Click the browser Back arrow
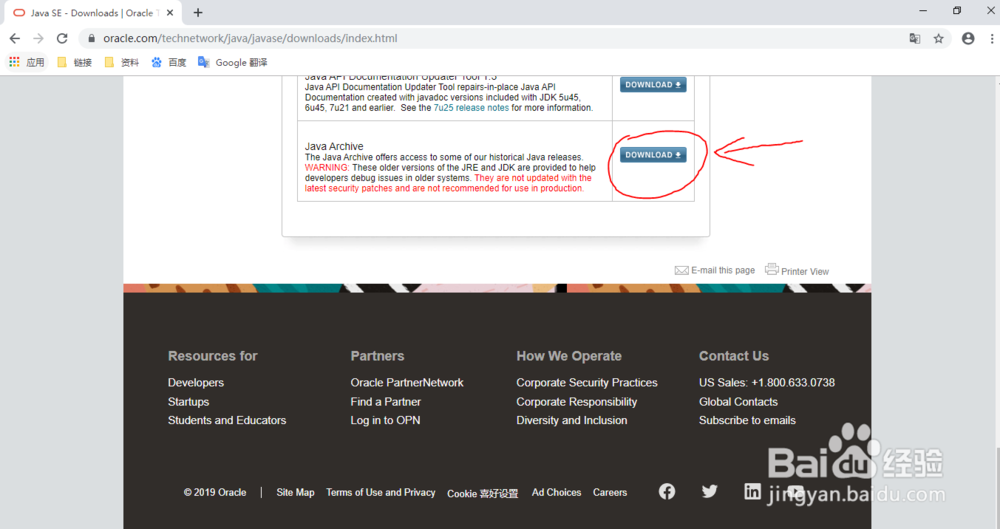 tap(15, 38)
